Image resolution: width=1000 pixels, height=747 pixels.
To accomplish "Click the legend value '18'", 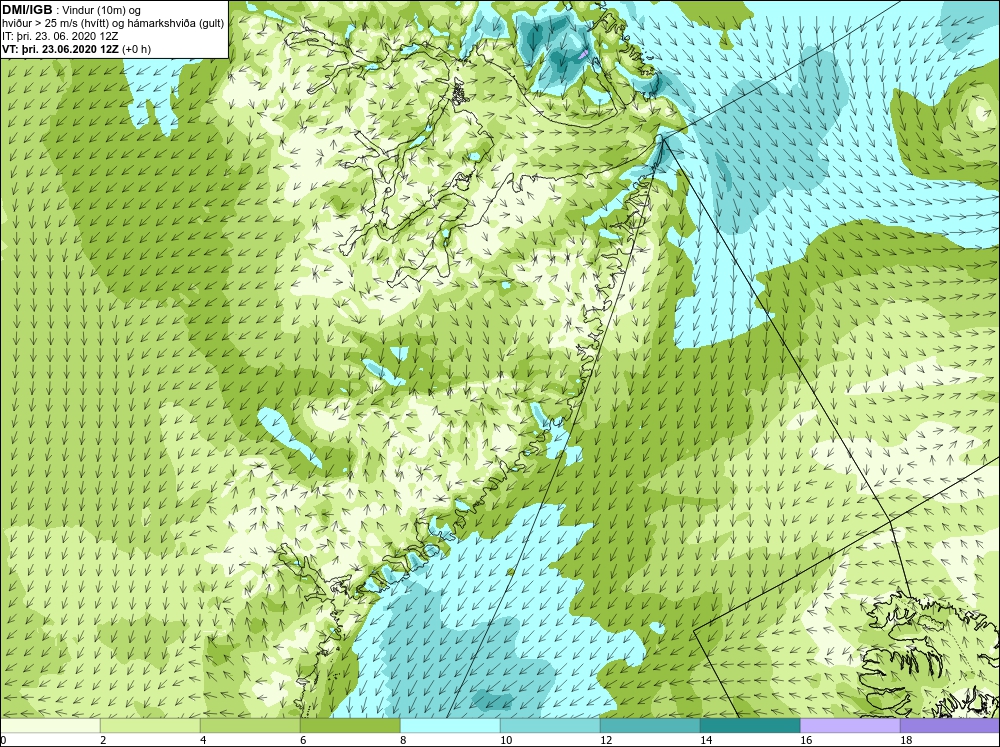I will pyautogui.click(x=906, y=740).
